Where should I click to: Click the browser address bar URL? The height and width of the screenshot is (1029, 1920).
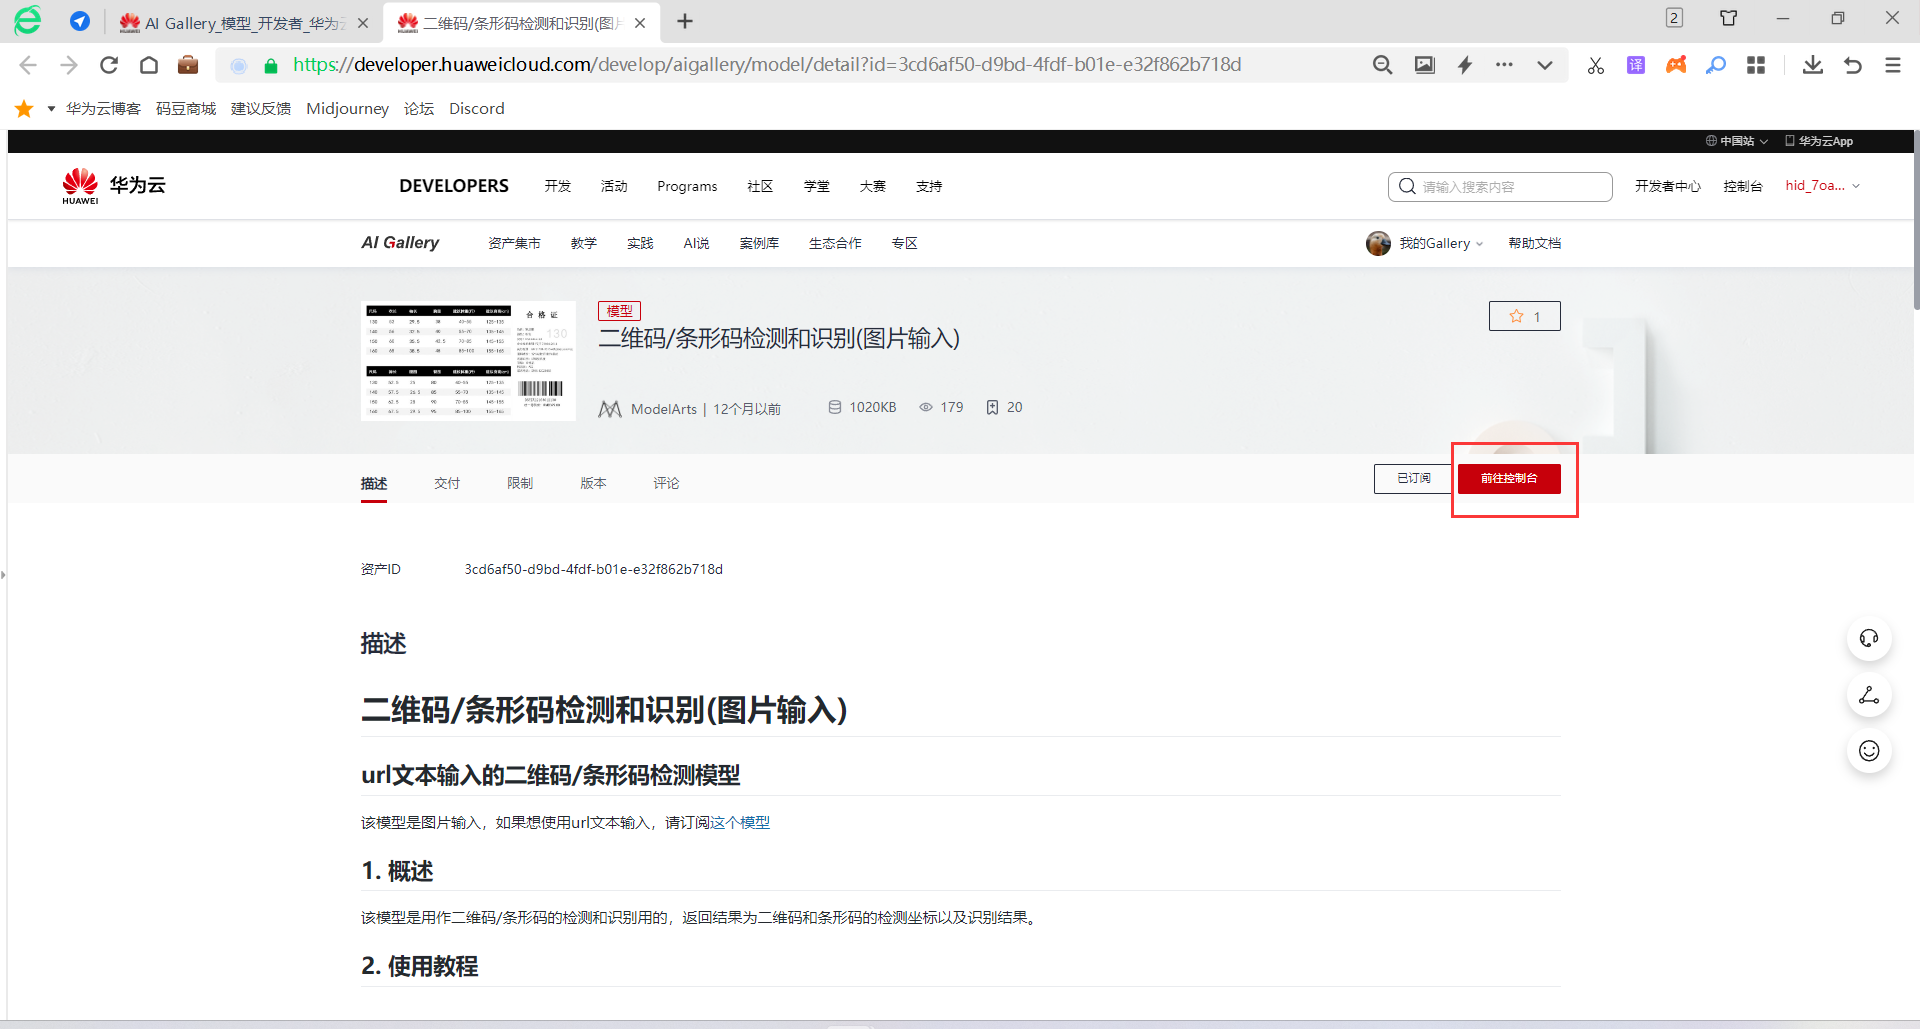767,65
